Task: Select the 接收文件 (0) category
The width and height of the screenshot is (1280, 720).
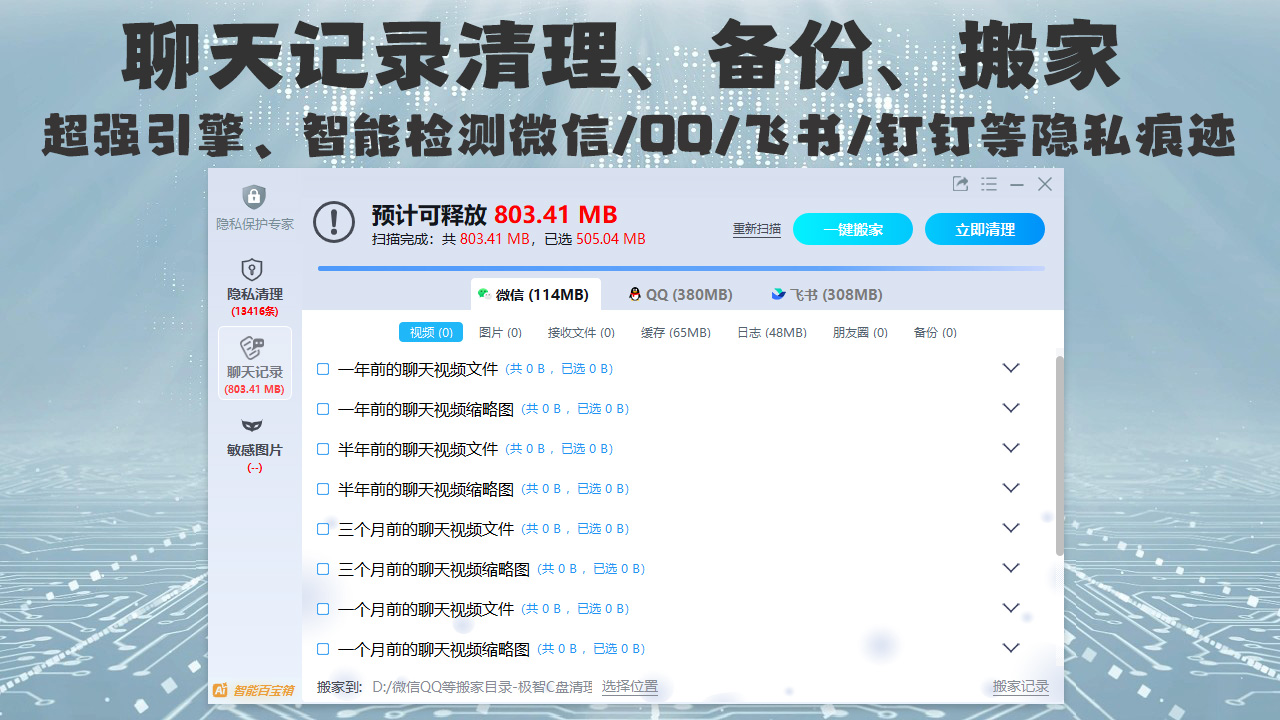Action: 581,332
